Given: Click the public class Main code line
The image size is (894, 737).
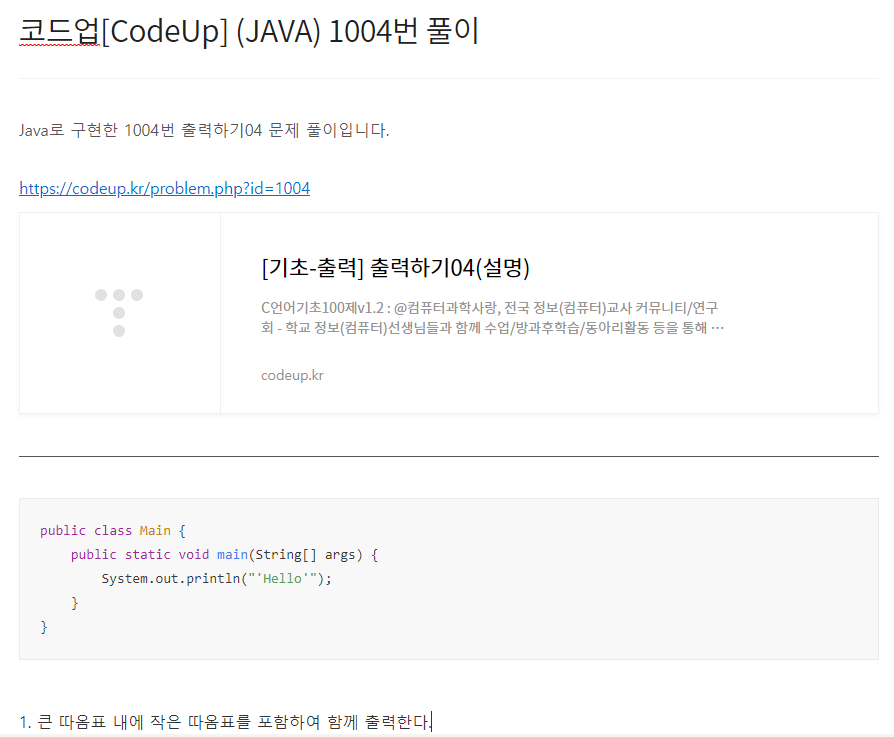Looking at the screenshot, I should click(113, 531).
